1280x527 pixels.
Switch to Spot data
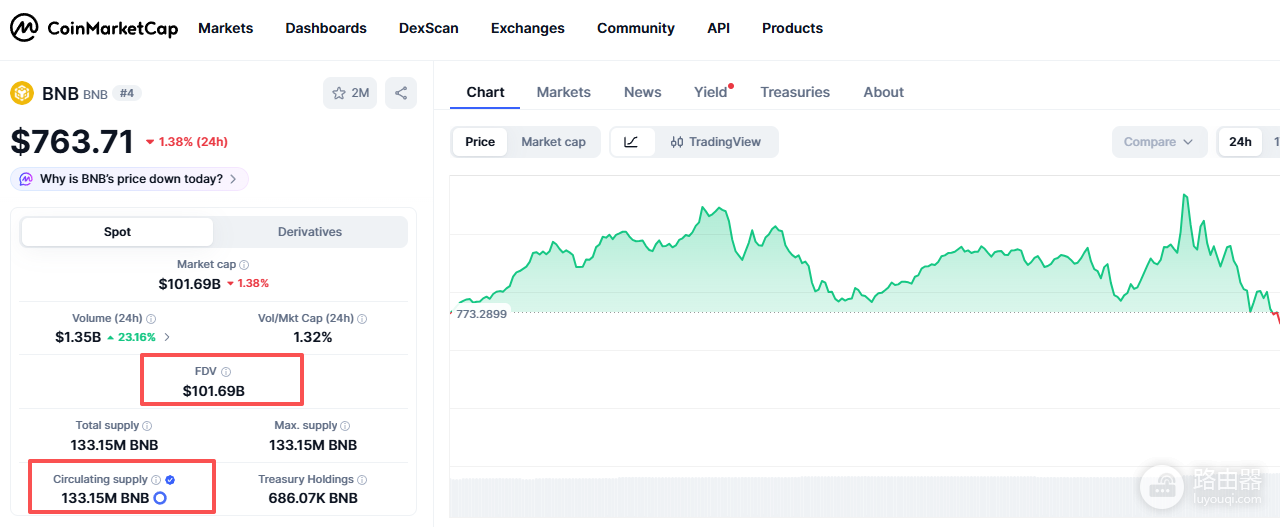[117, 232]
